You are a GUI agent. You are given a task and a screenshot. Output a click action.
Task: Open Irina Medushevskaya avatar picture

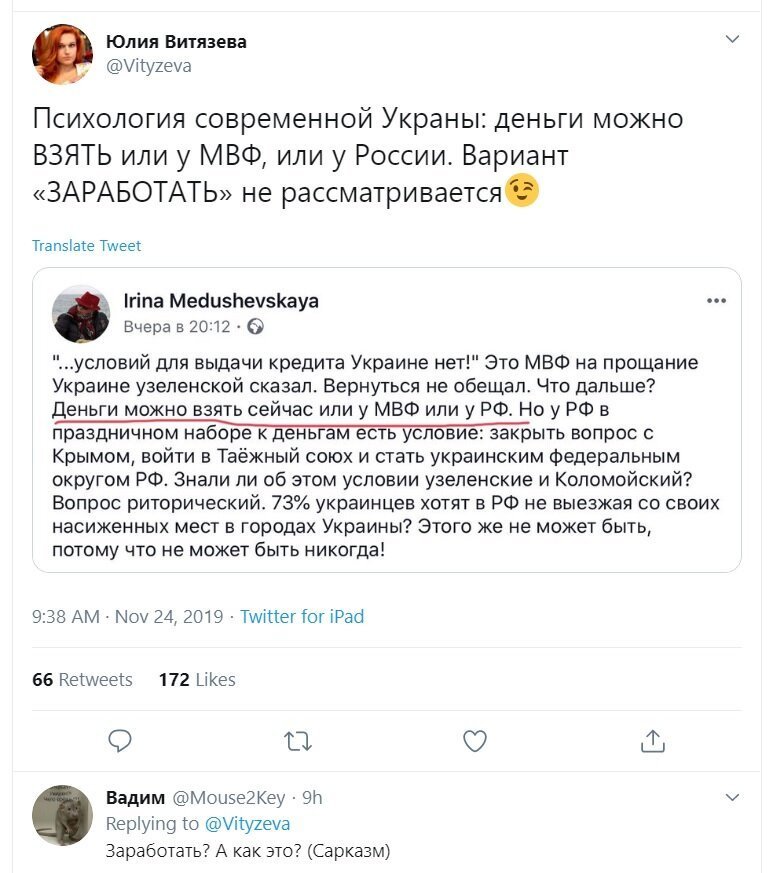click(81, 314)
